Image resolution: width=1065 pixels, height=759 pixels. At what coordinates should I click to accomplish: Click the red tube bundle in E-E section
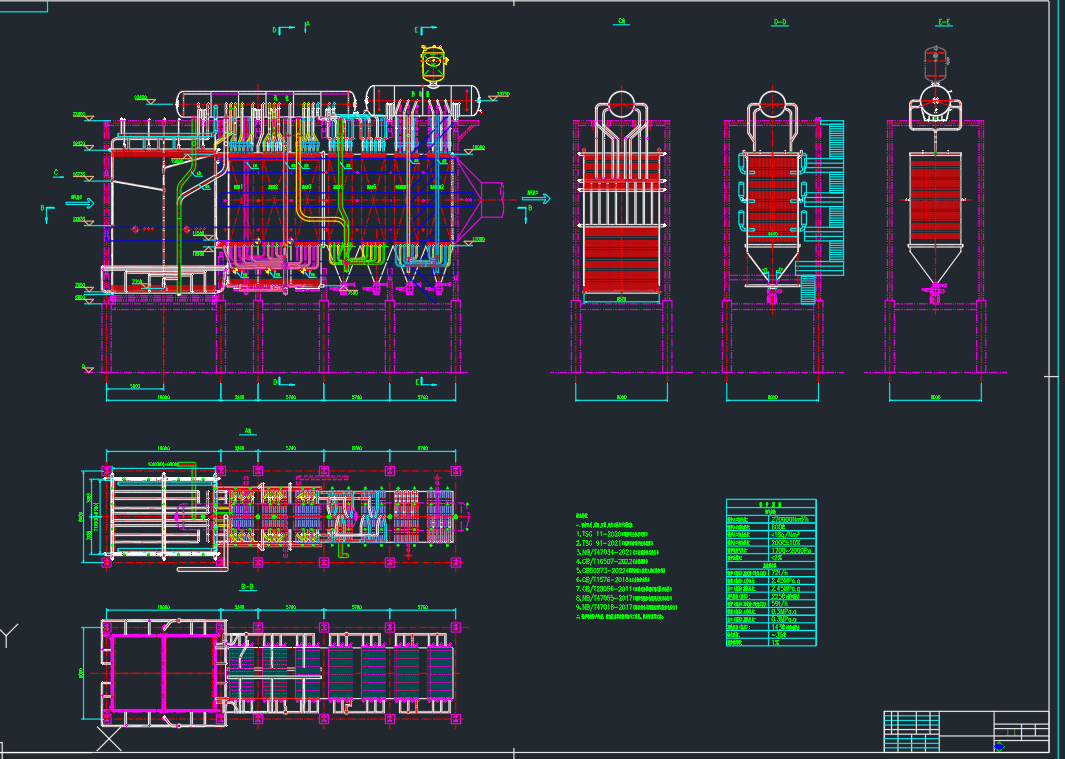937,198
